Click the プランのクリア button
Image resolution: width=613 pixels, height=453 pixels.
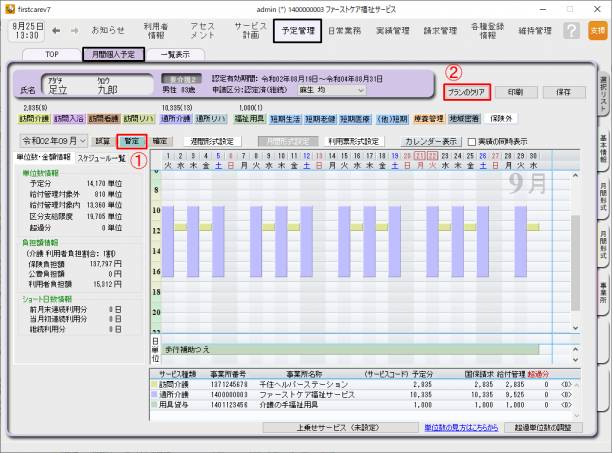point(466,91)
